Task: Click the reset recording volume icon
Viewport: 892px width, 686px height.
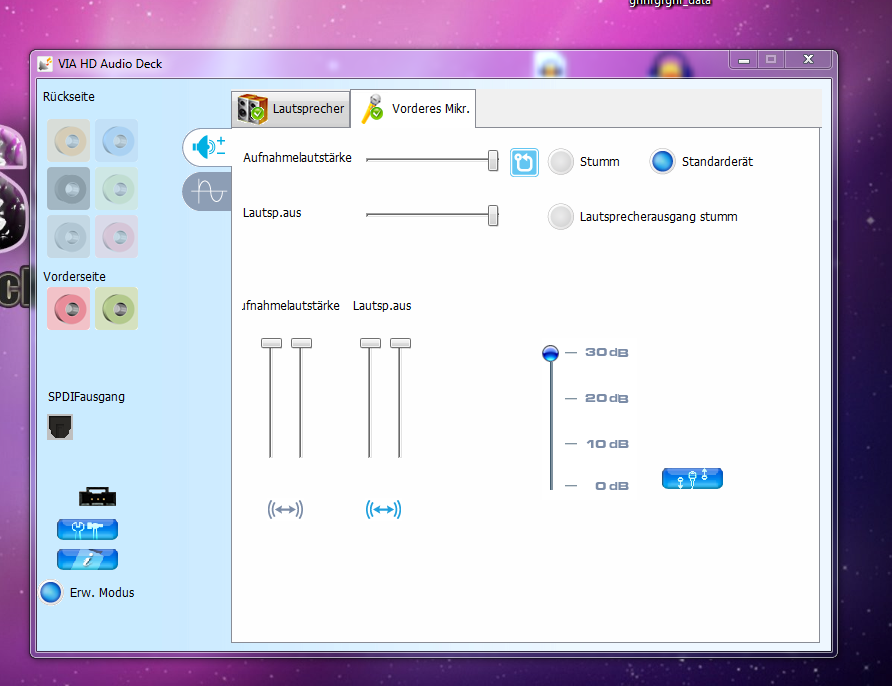Action: pos(524,162)
